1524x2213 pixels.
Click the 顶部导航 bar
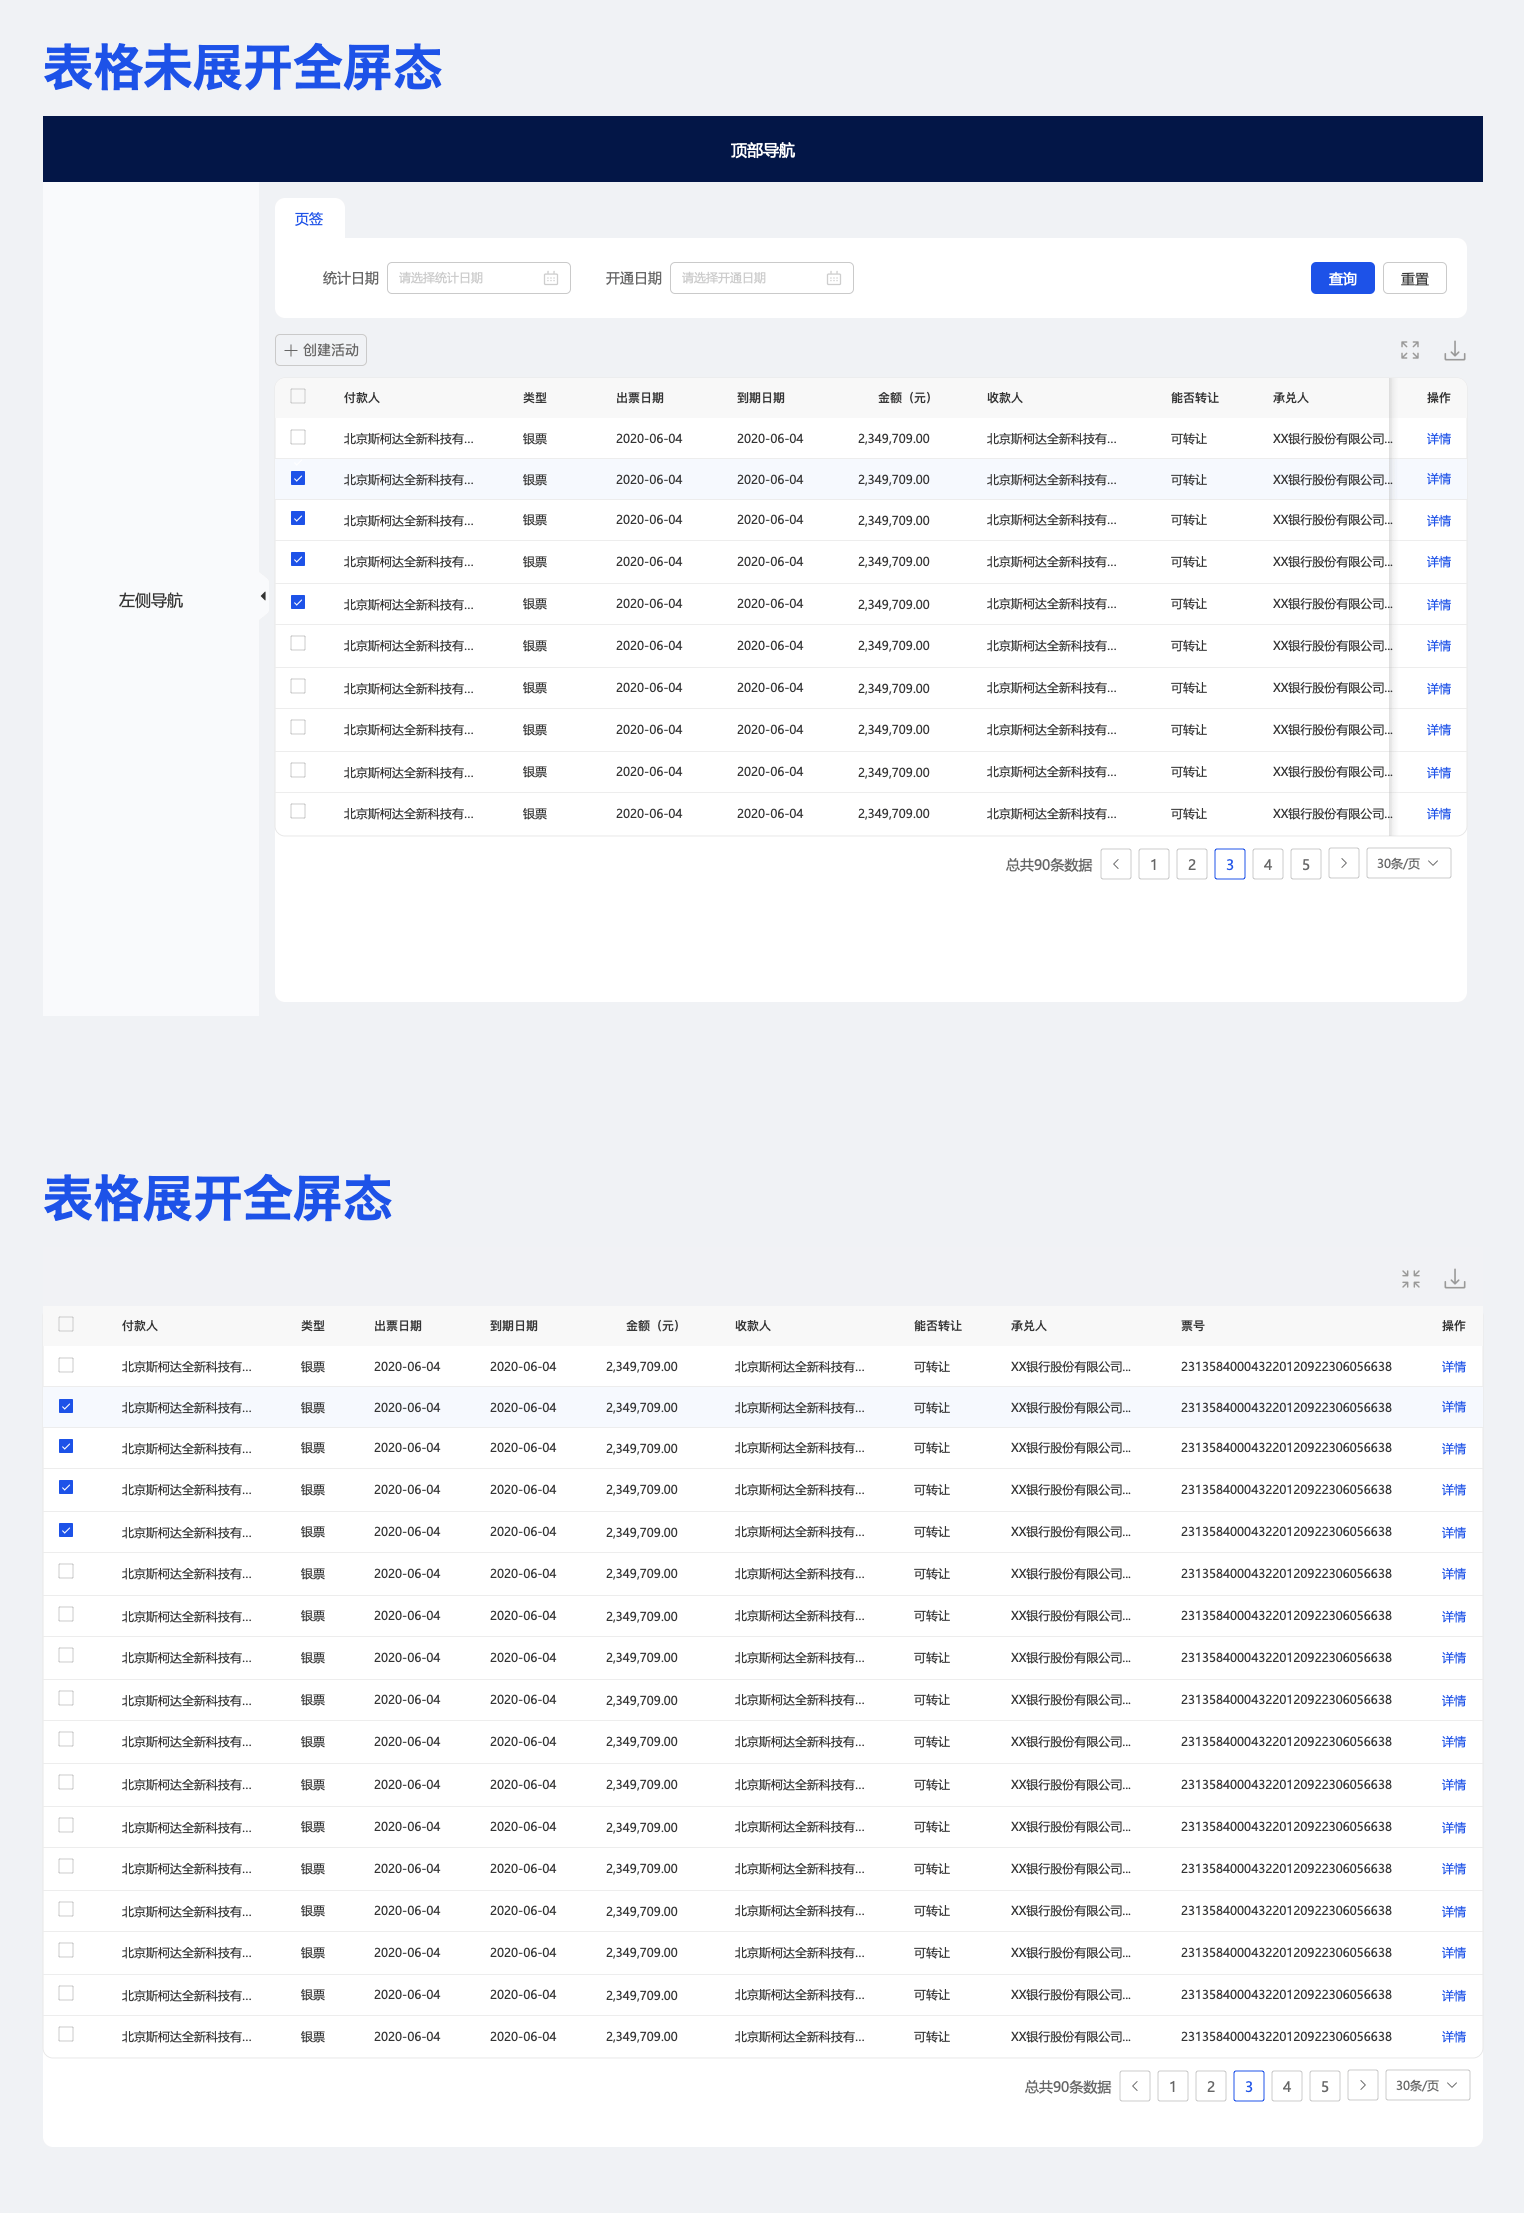(x=763, y=150)
